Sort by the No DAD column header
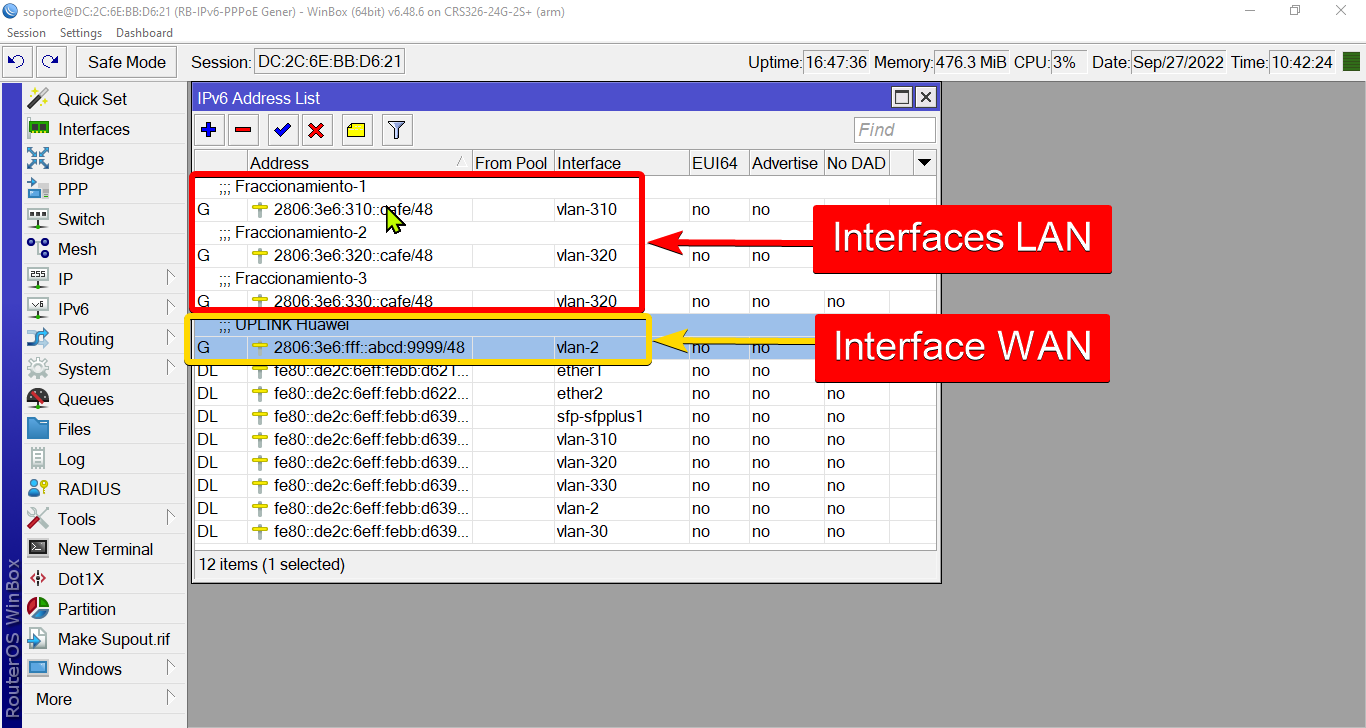Screen dimensions: 1366x728 pyautogui.click(x=856, y=163)
